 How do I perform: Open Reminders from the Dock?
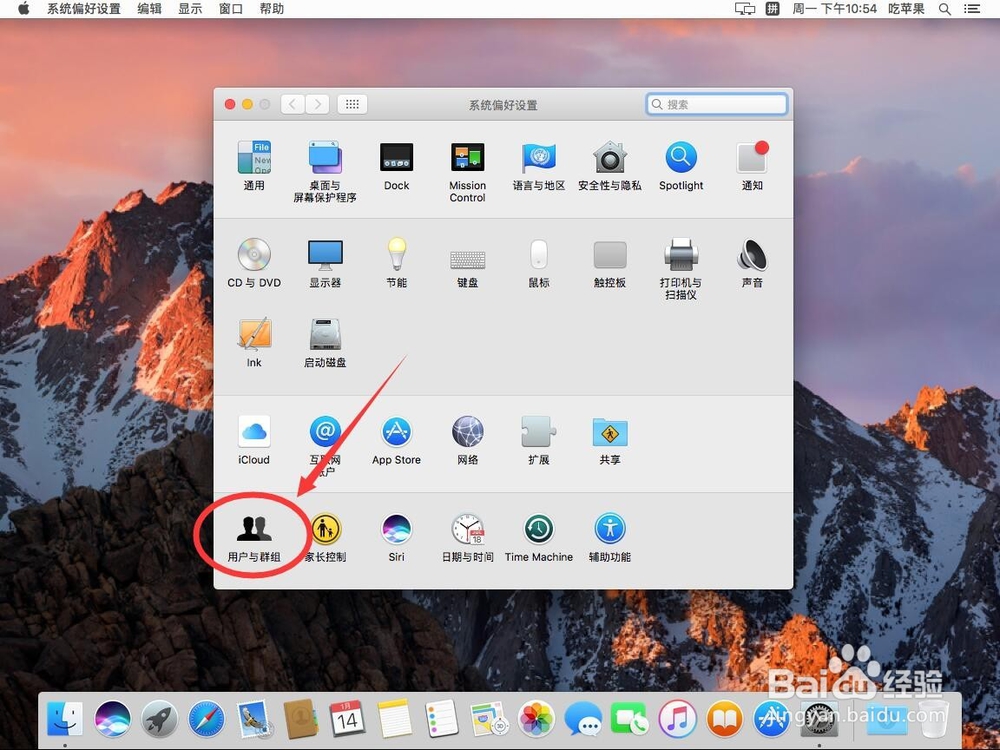pos(442,719)
